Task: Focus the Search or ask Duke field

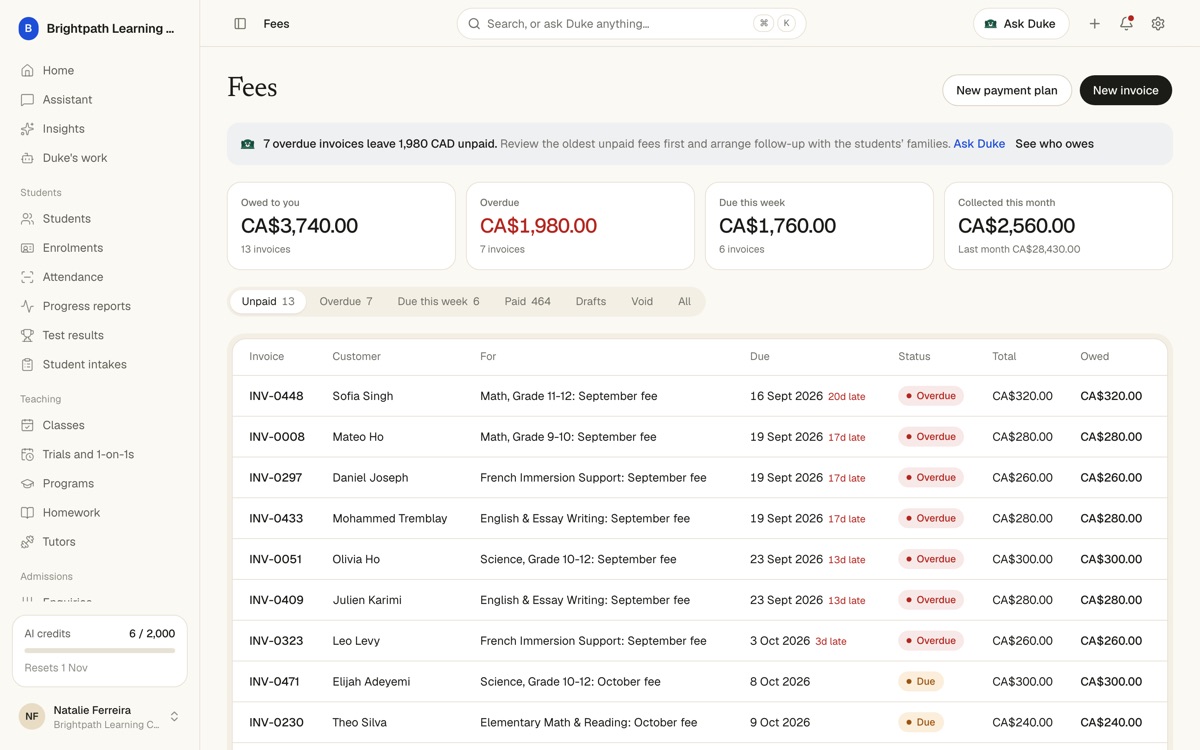Action: [x=631, y=23]
